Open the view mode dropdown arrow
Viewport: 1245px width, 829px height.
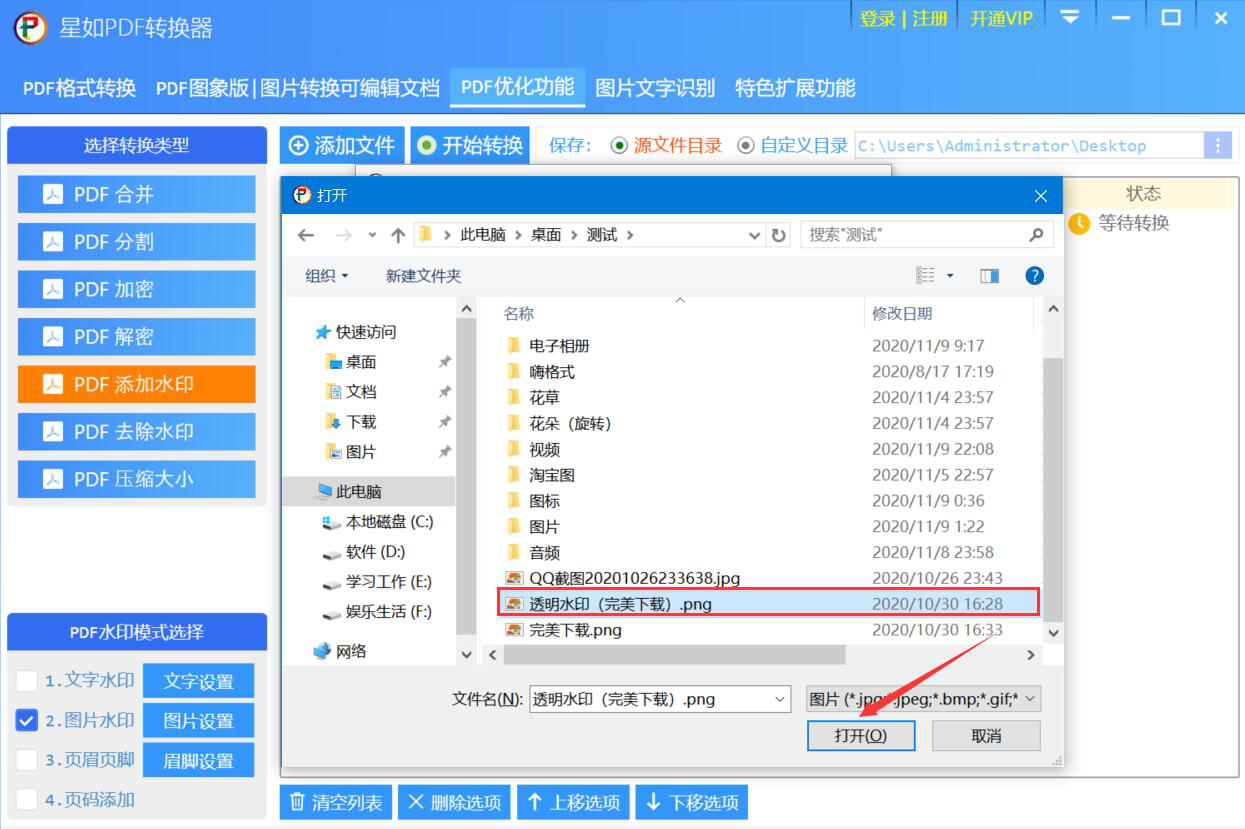pos(950,276)
